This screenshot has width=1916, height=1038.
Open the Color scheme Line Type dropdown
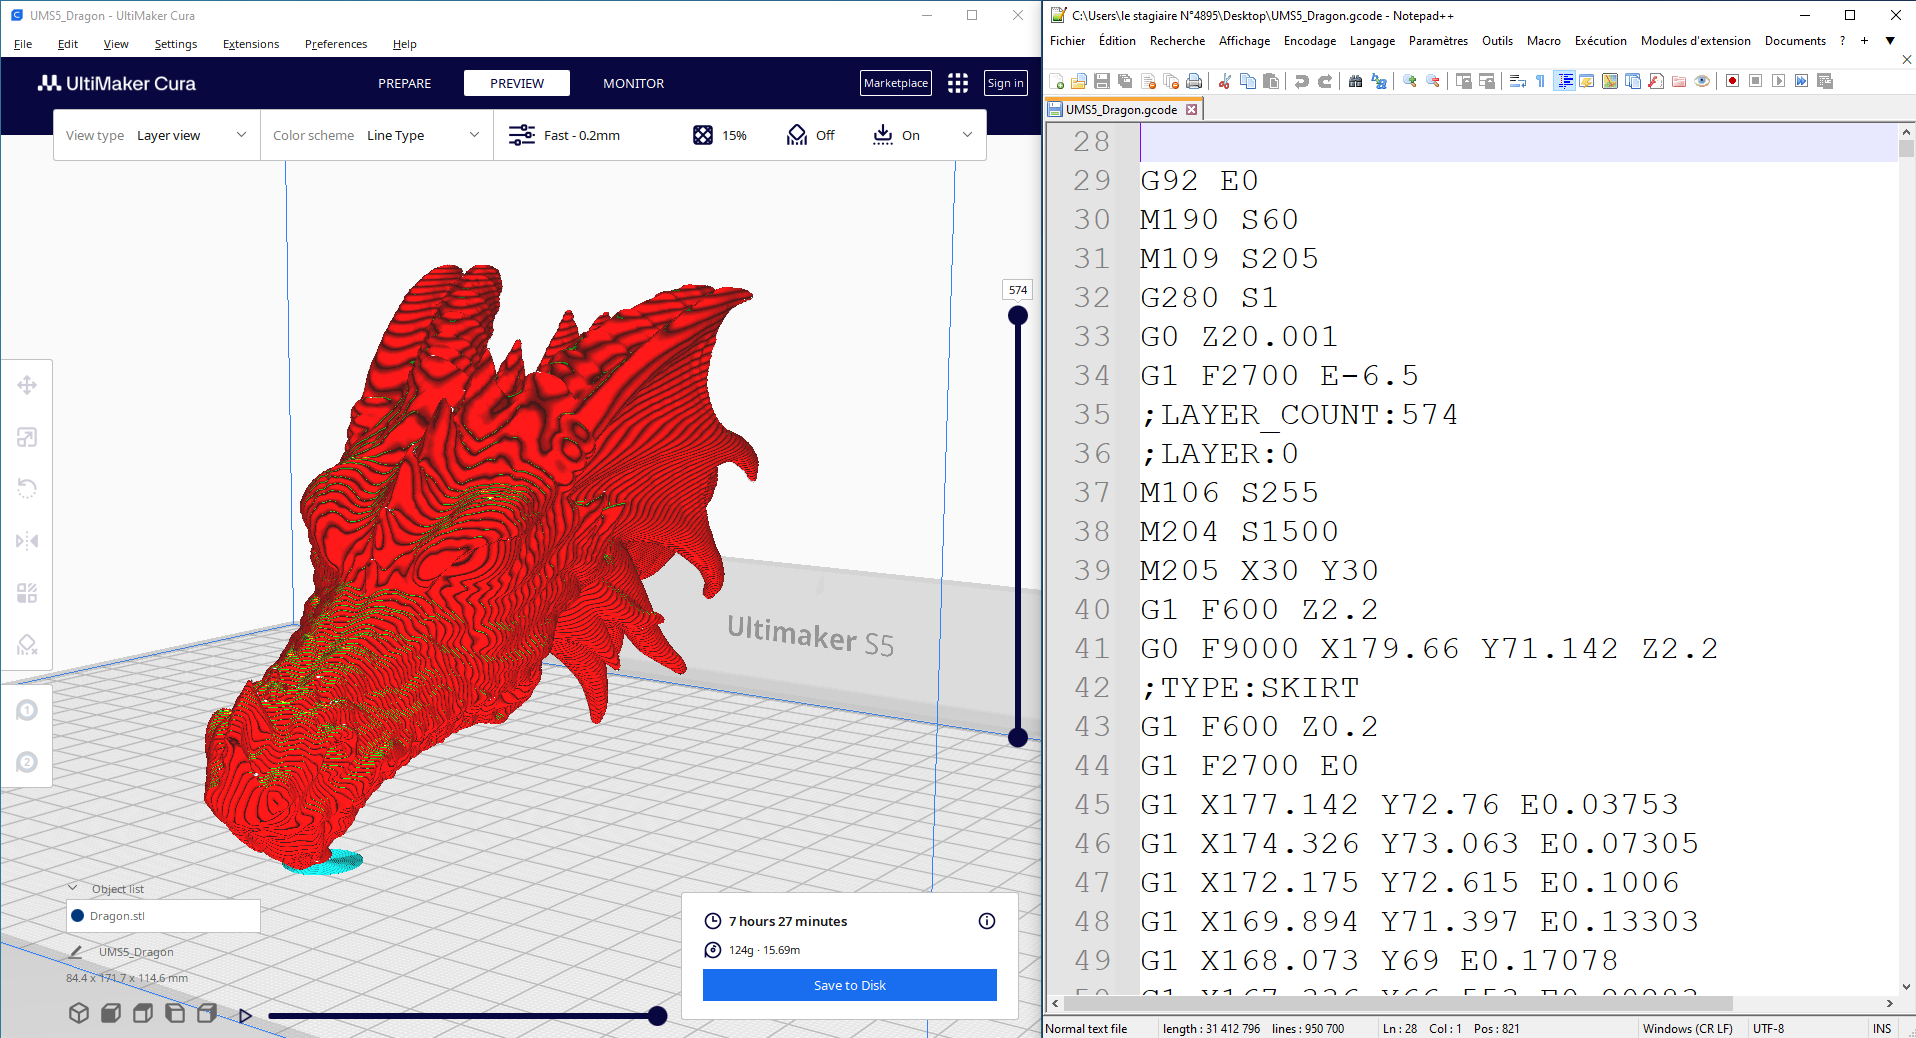(x=420, y=134)
